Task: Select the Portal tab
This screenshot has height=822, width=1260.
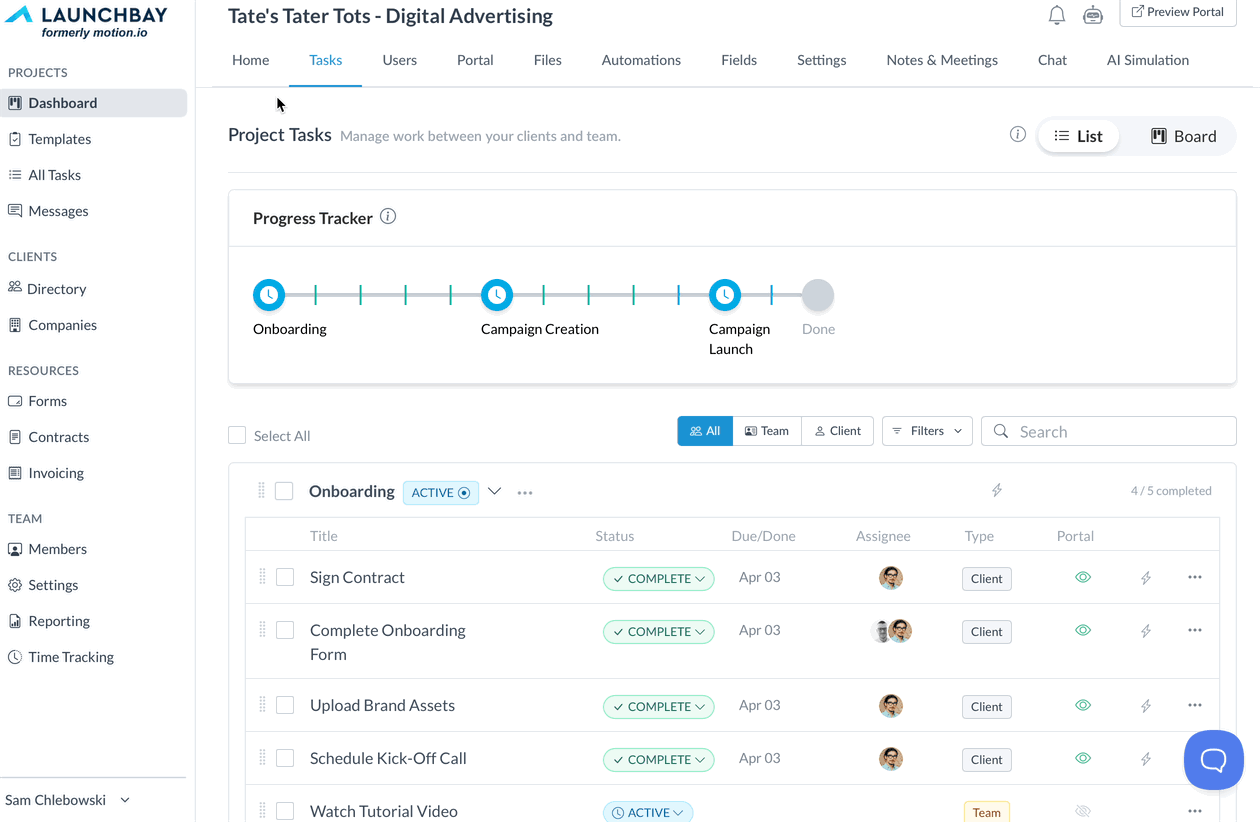Action: (475, 60)
